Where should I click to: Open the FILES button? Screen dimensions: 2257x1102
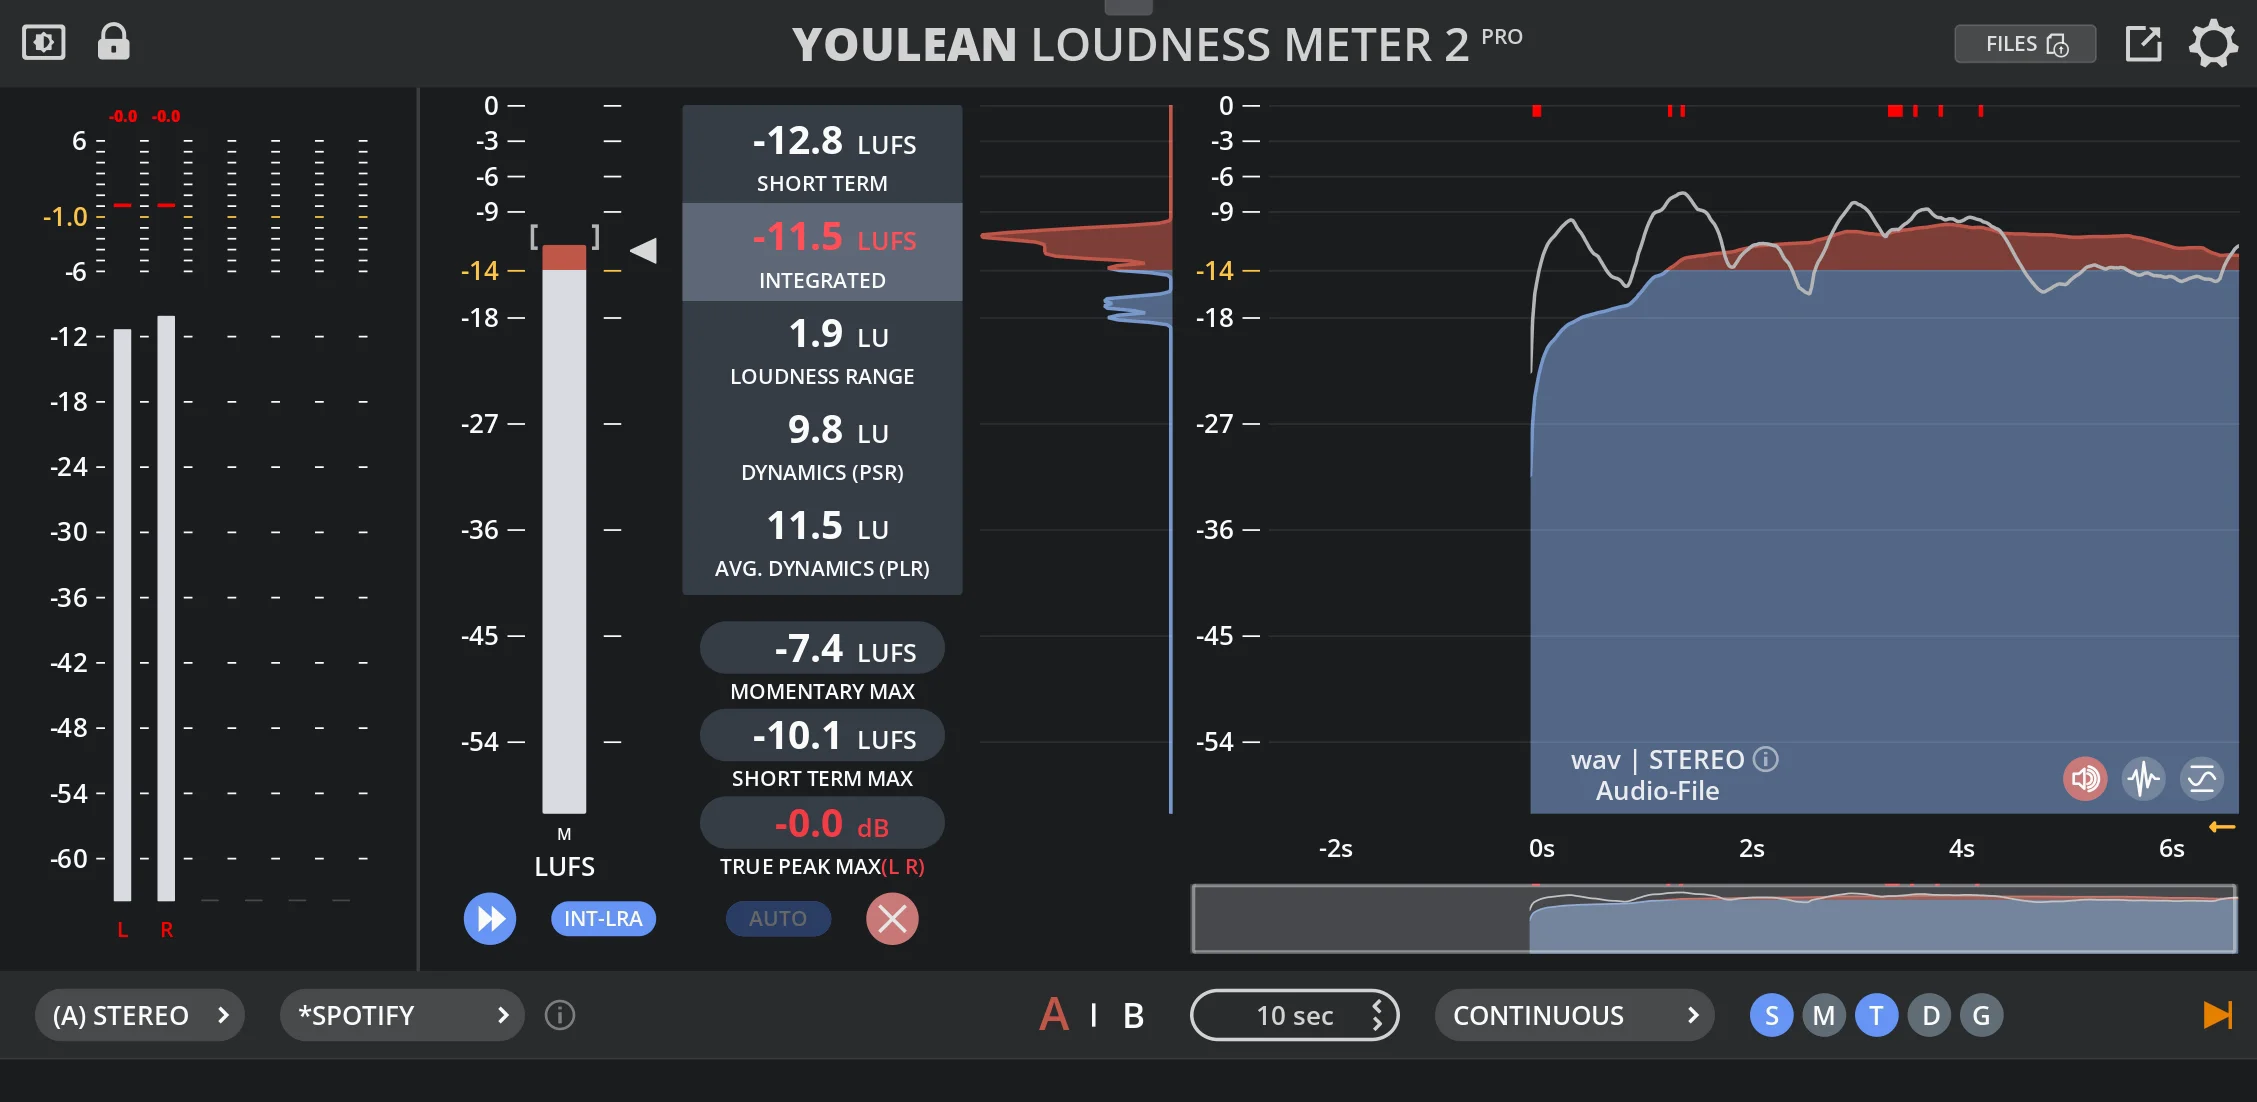(x=2024, y=43)
